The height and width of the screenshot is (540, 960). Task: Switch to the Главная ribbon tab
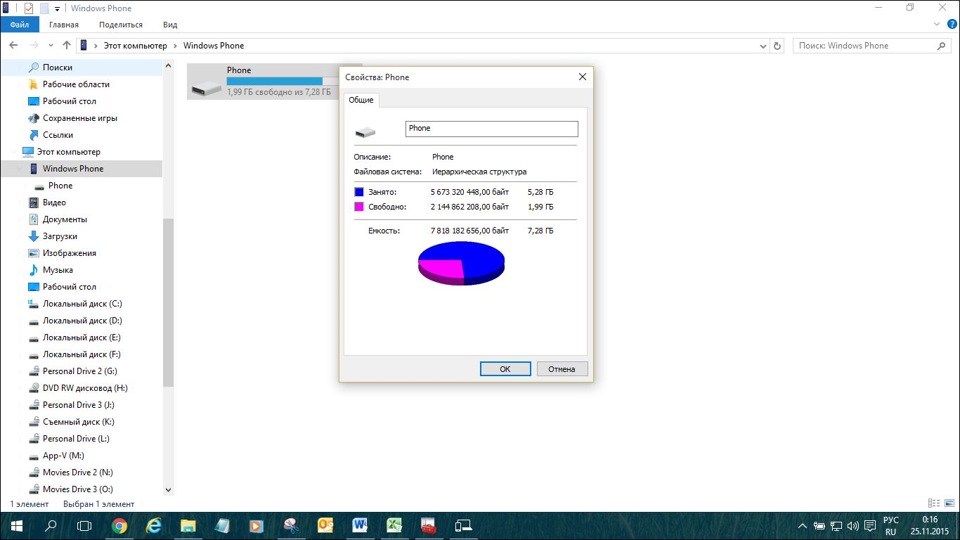(x=64, y=24)
